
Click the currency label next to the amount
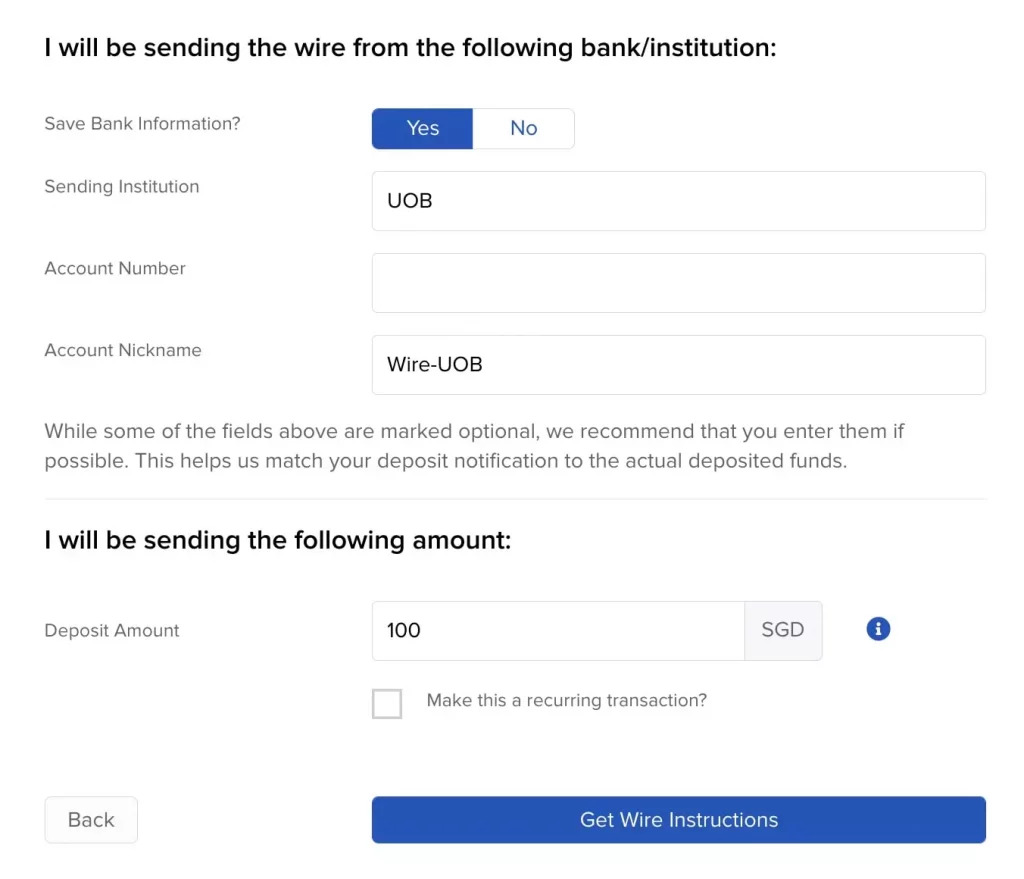pos(783,630)
